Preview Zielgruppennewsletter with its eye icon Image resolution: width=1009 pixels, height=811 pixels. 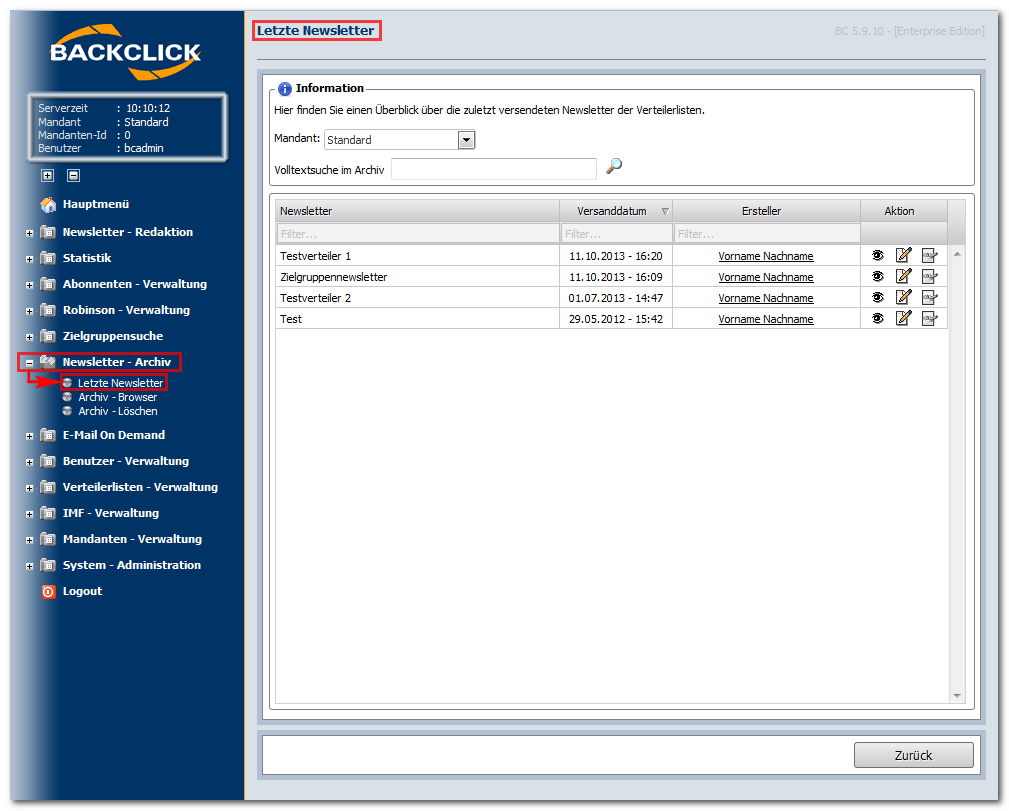click(878, 277)
